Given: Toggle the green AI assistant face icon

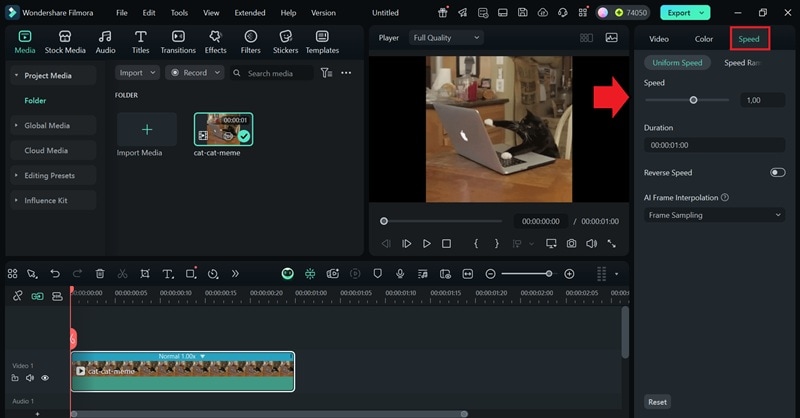Looking at the screenshot, I should point(288,274).
